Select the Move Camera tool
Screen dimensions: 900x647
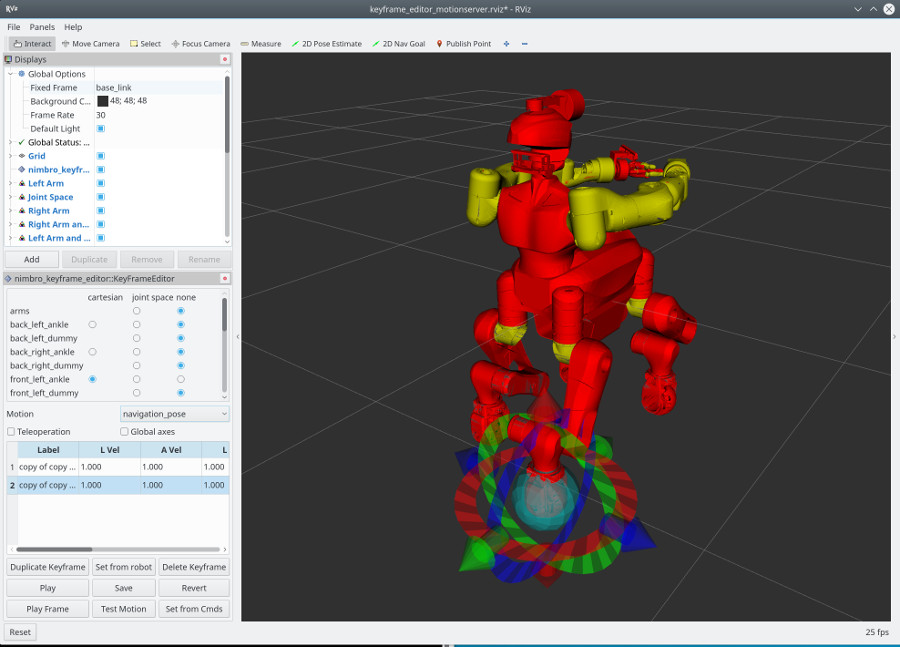pos(90,44)
